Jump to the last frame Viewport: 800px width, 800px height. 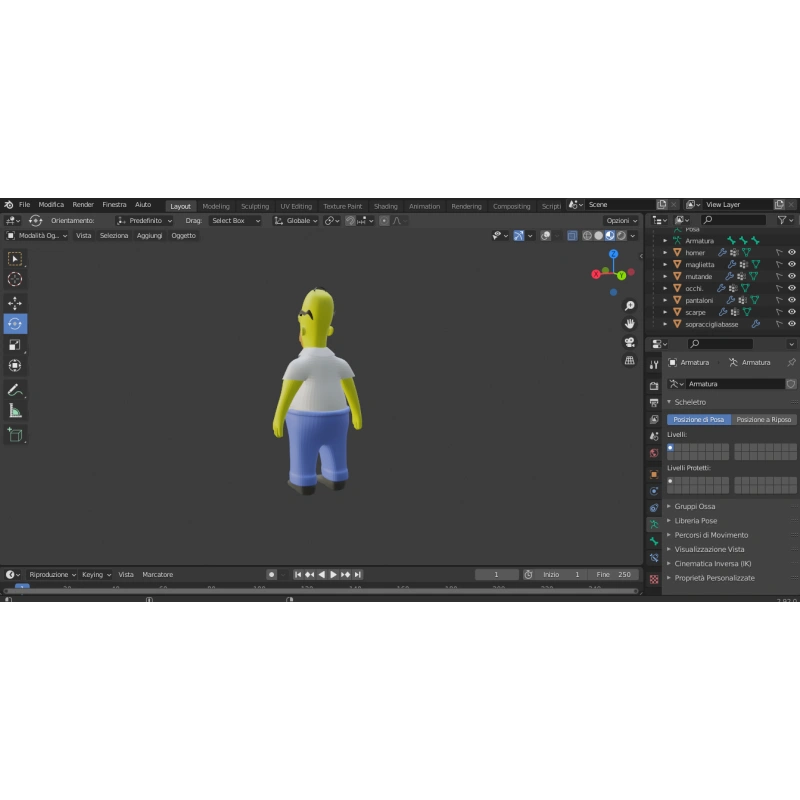pyautogui.click(x=358, y=575)
